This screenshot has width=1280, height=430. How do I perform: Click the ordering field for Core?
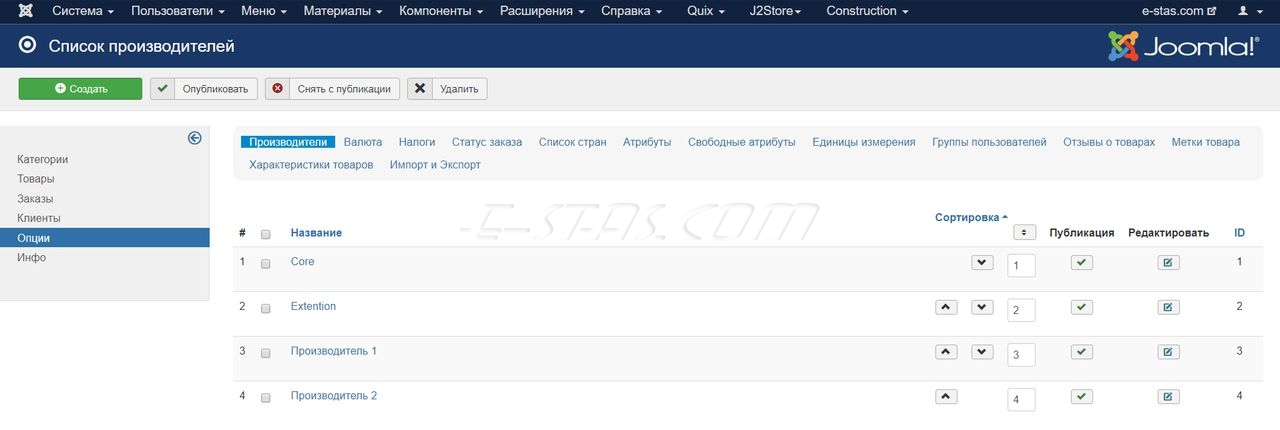pyautogui.click(x=1021, y=266)
